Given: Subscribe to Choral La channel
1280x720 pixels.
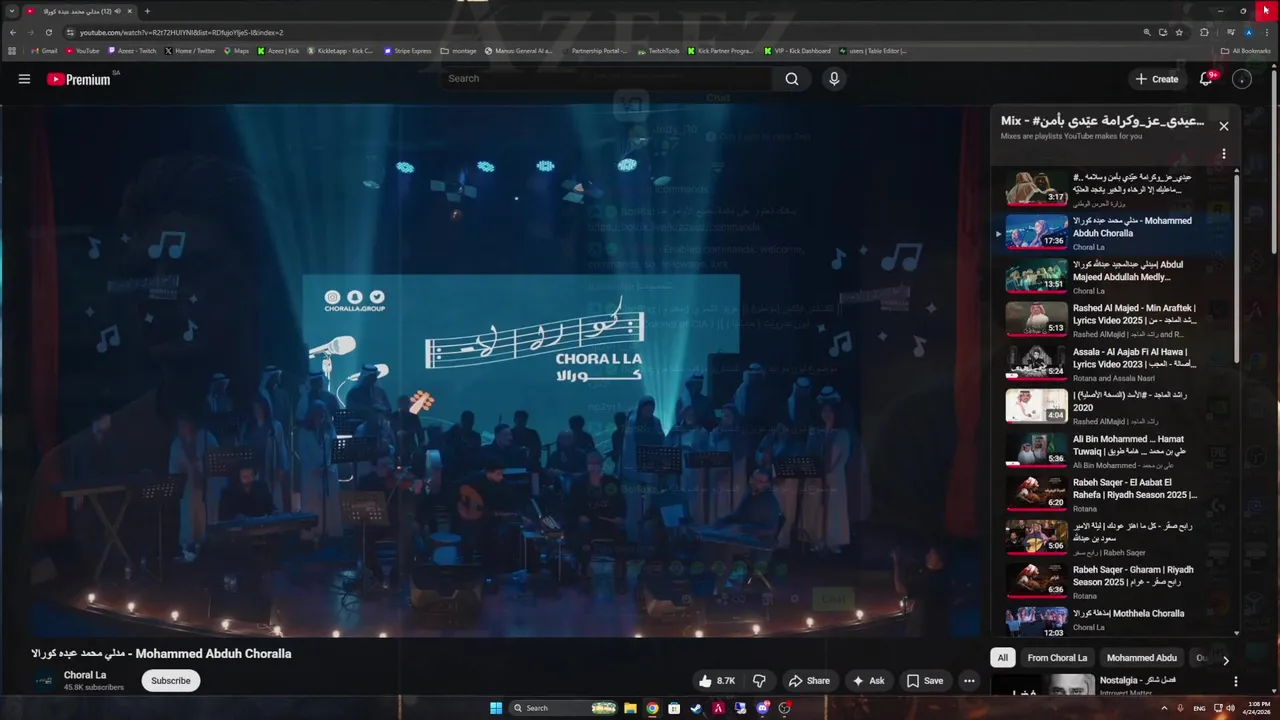Looking at the screenshot, I should (x=170, y=681).
